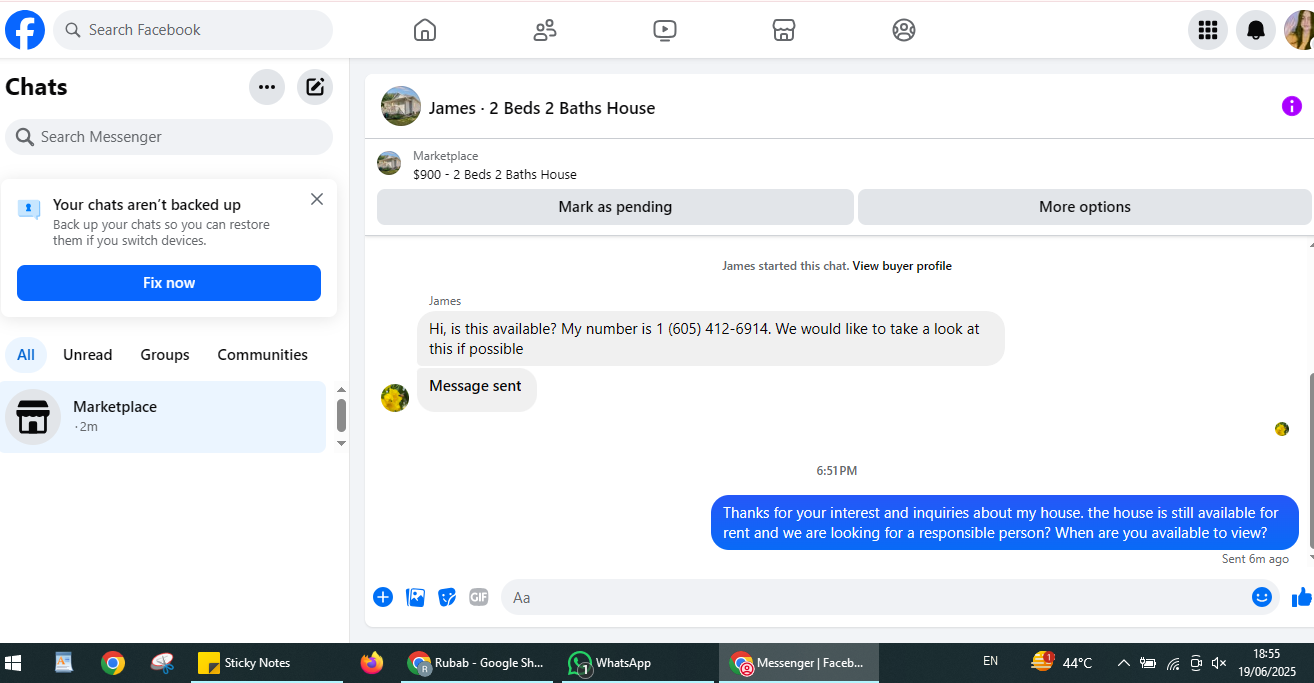Open Chats options three-dot button

coord(267,87)
